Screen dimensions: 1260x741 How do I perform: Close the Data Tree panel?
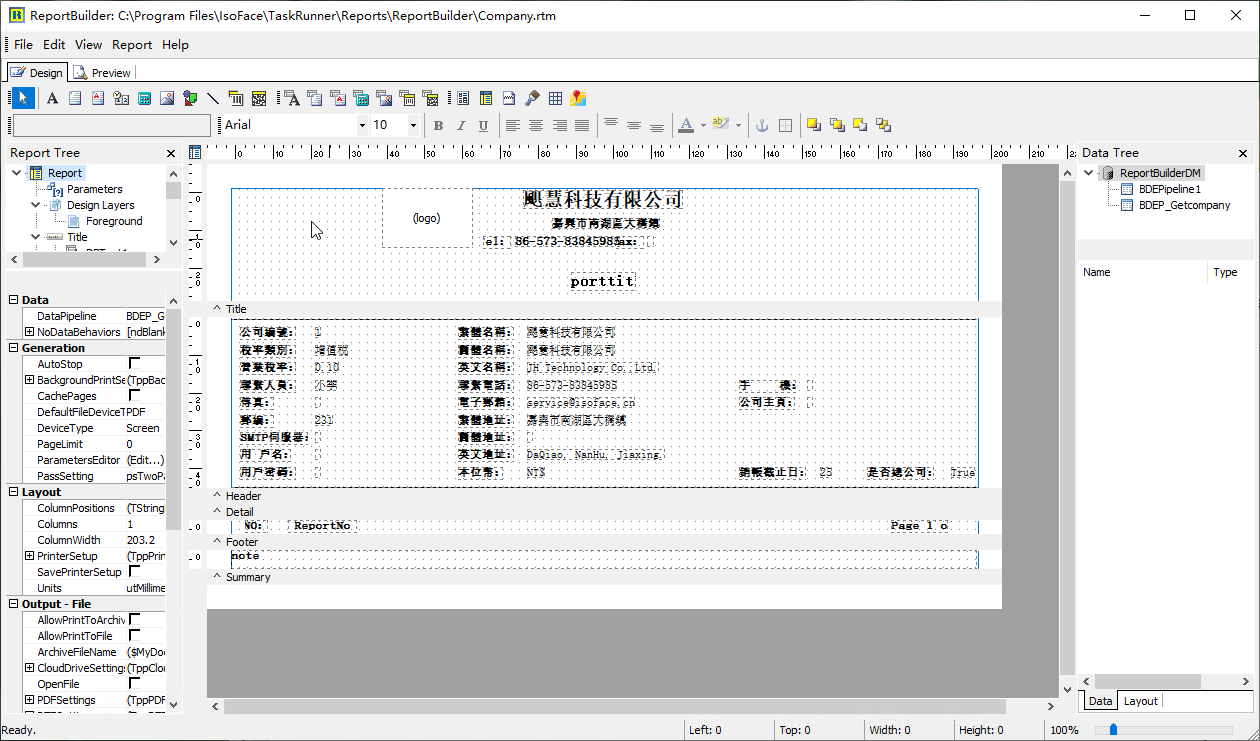point(1243,153)
